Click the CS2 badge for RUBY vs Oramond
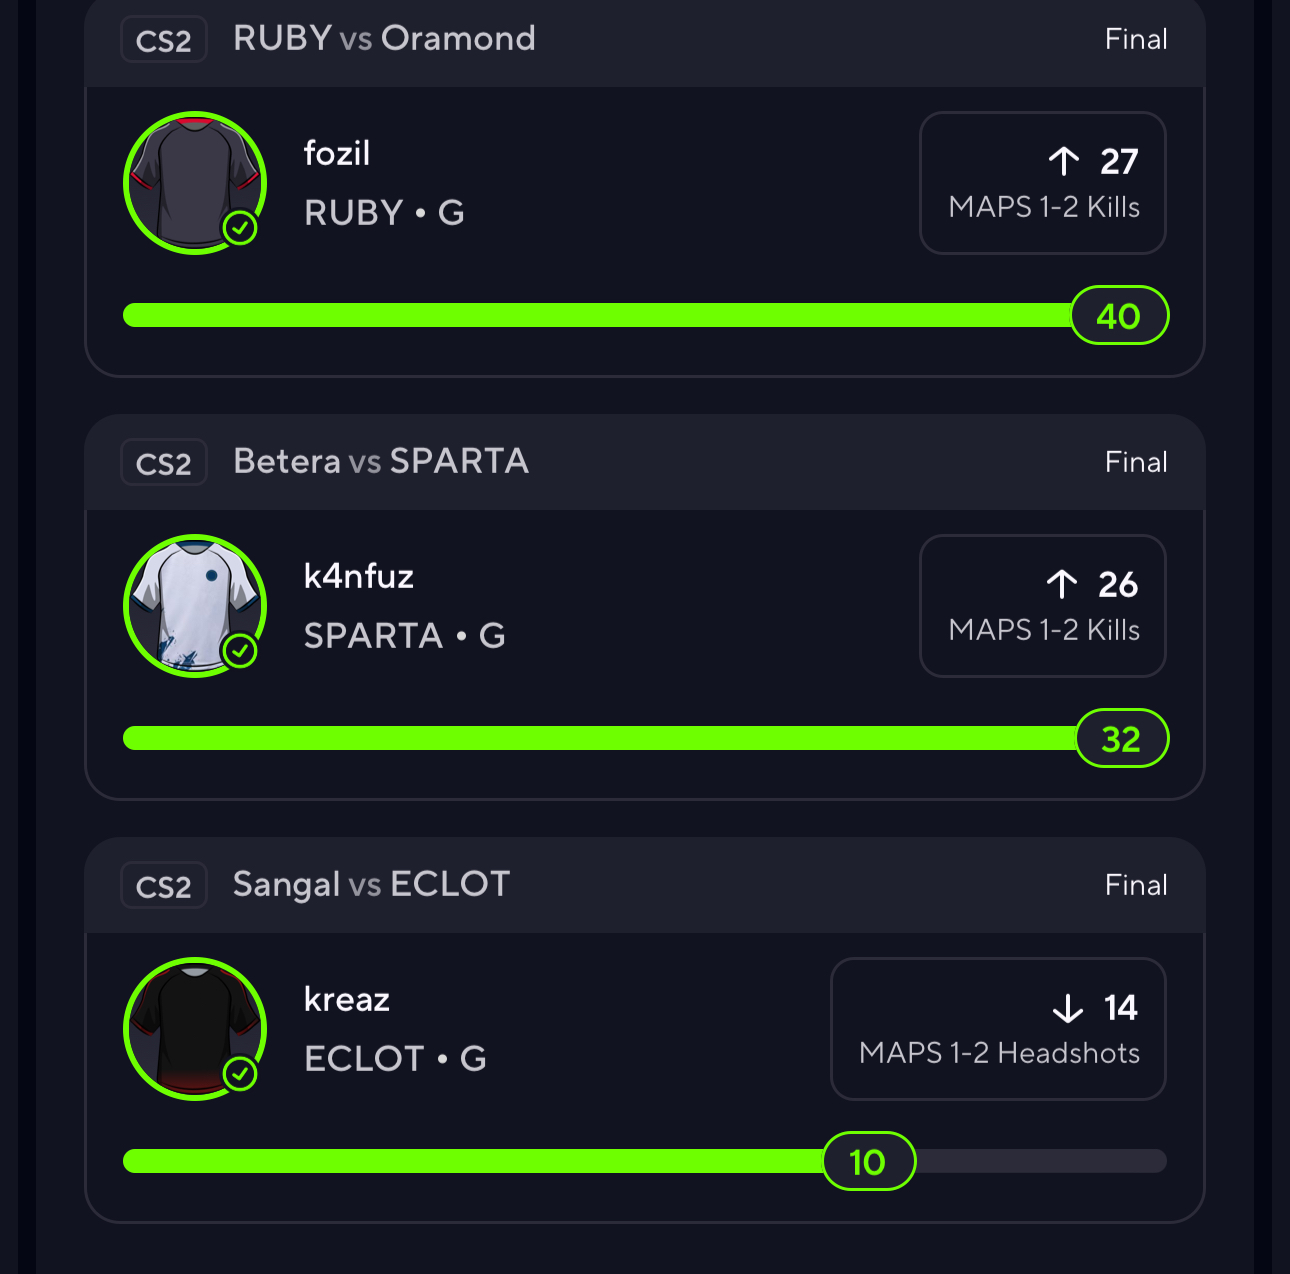Screen dimensions: 1290x1274 [164, 41]
